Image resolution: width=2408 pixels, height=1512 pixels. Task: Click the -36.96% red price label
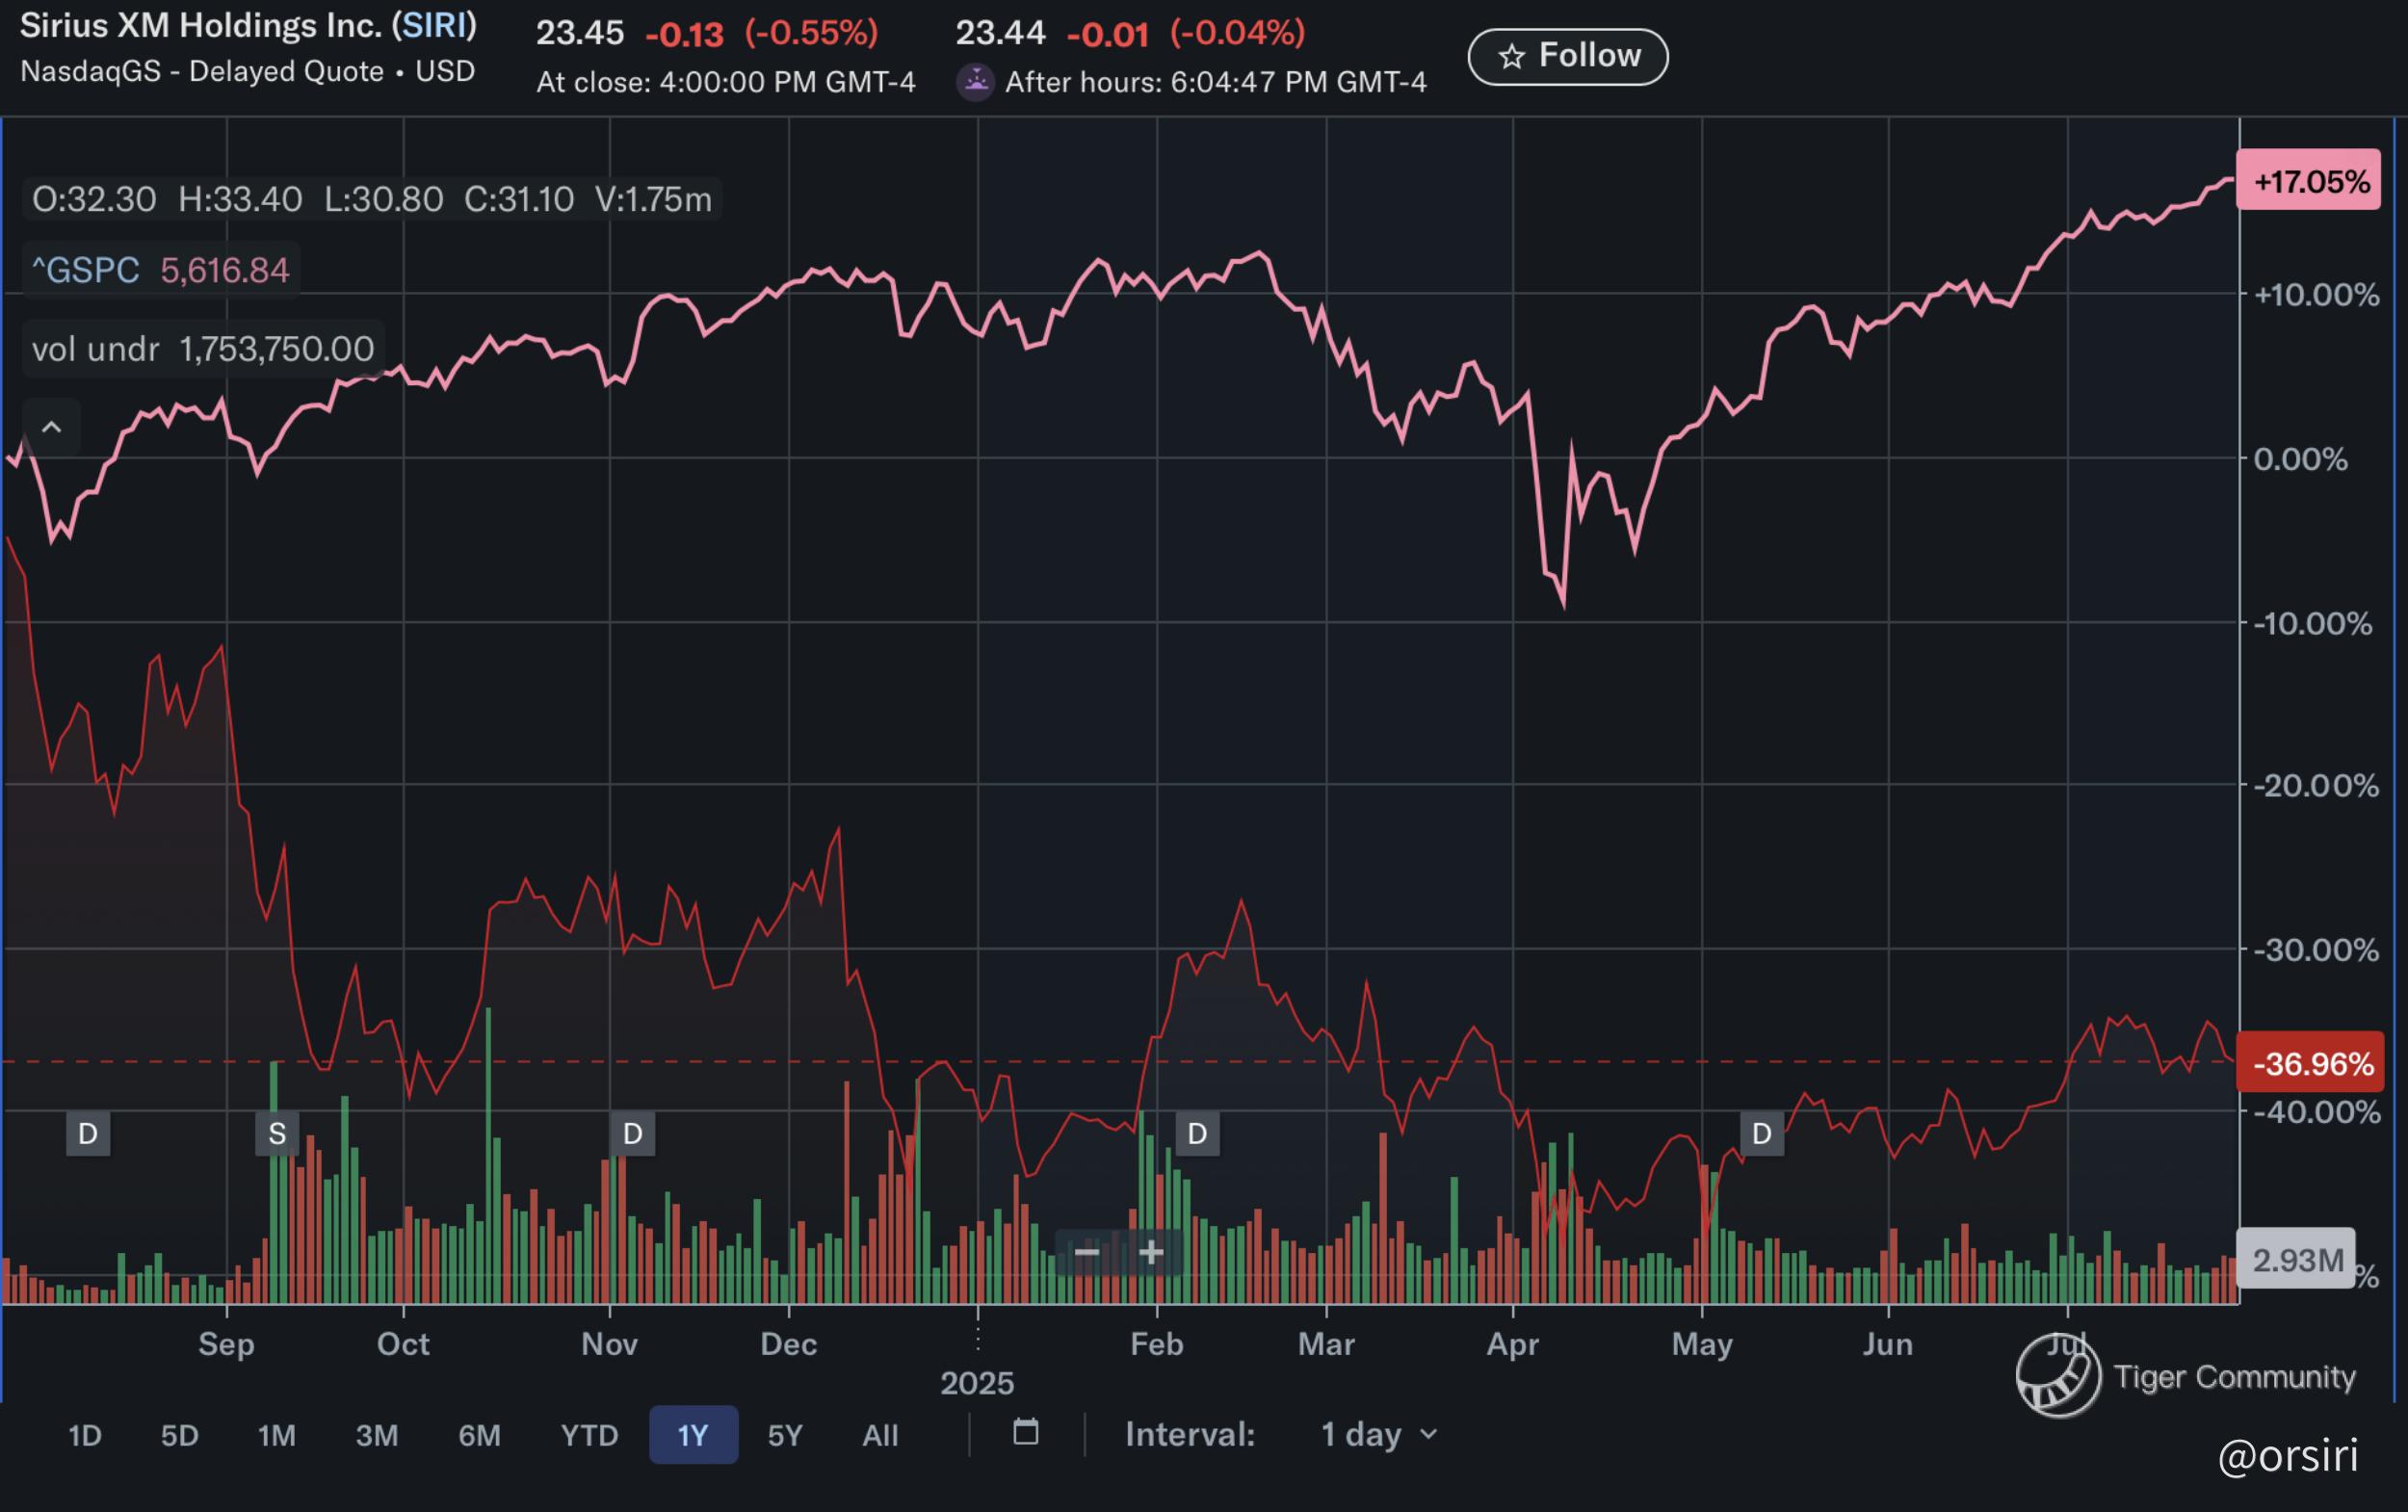(x=2312, y=1063)
